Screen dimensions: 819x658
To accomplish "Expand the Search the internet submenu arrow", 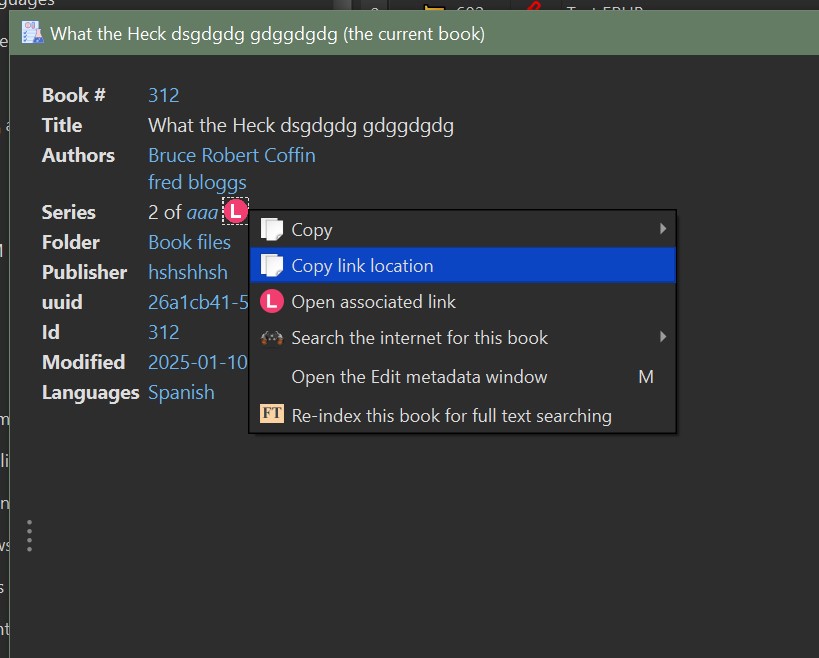I will click(662, 338).
